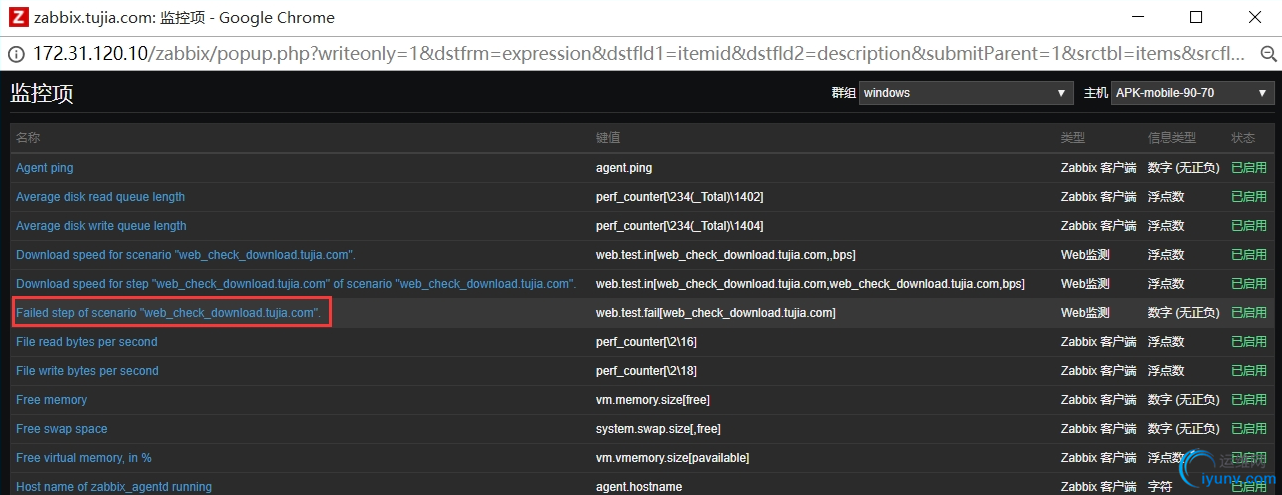Image resolution: width=1282 pixels, height=495 pixels.
Task: Select Average disk read queue length item
Action: pyautogui.click(x=100, y=197)
